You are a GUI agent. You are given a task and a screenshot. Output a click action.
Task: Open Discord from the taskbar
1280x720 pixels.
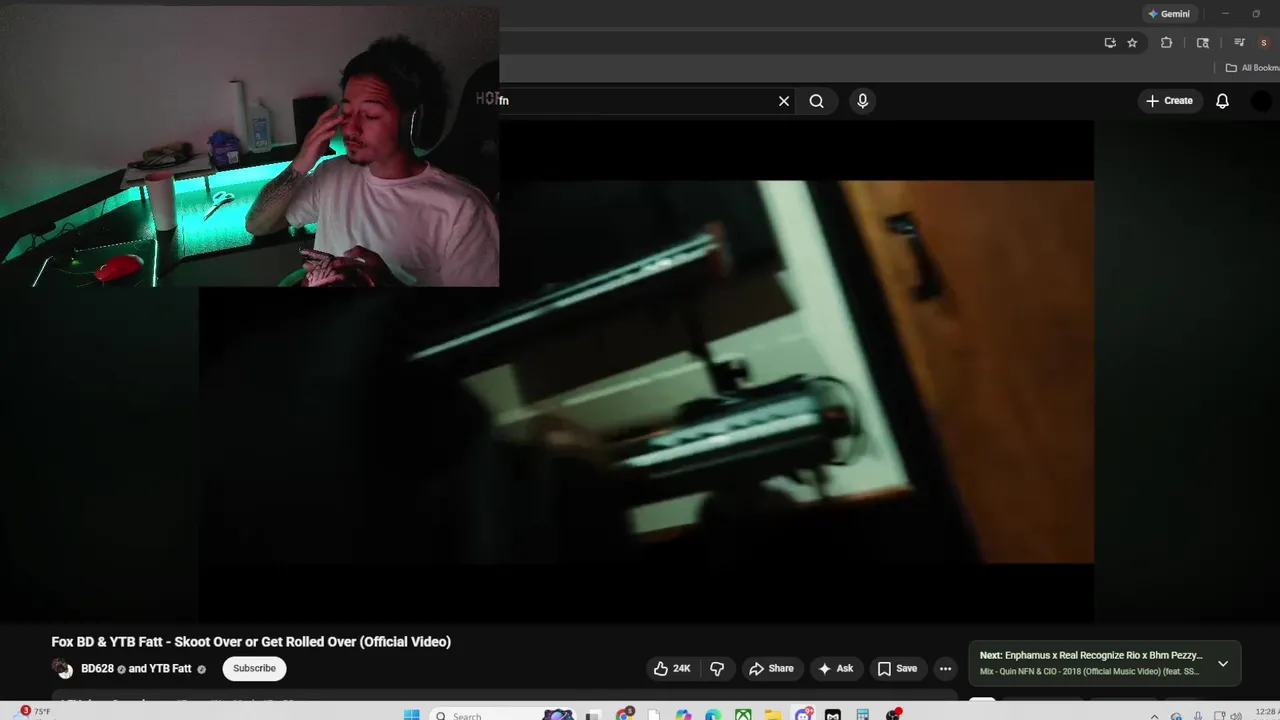click(803, 714)
